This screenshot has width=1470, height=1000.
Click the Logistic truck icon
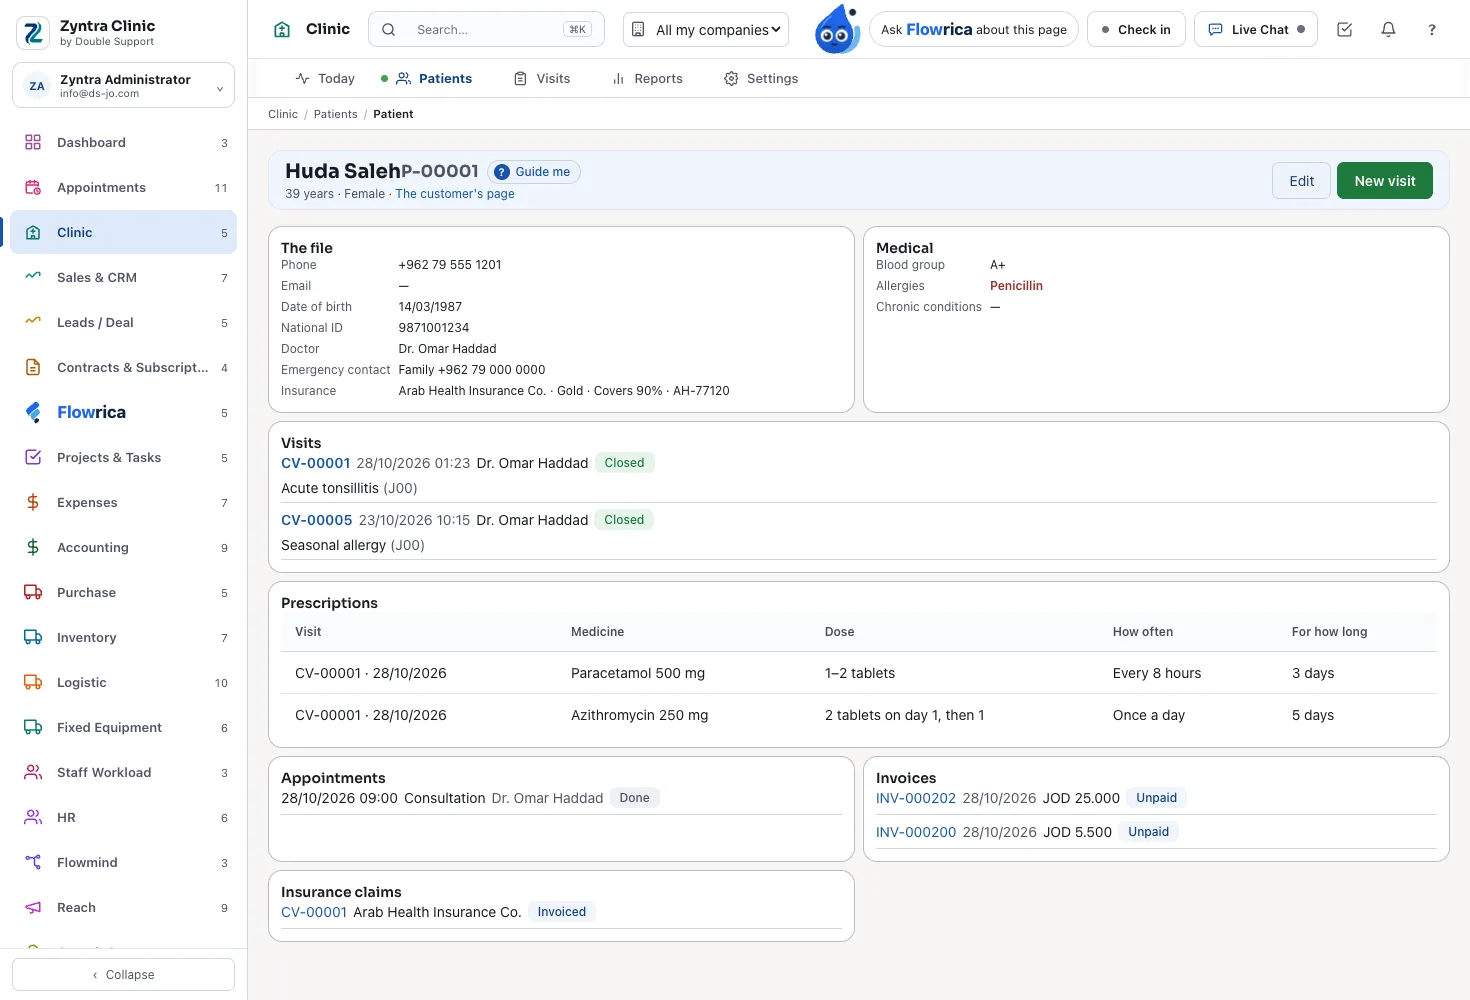click(x=33, y=683)
